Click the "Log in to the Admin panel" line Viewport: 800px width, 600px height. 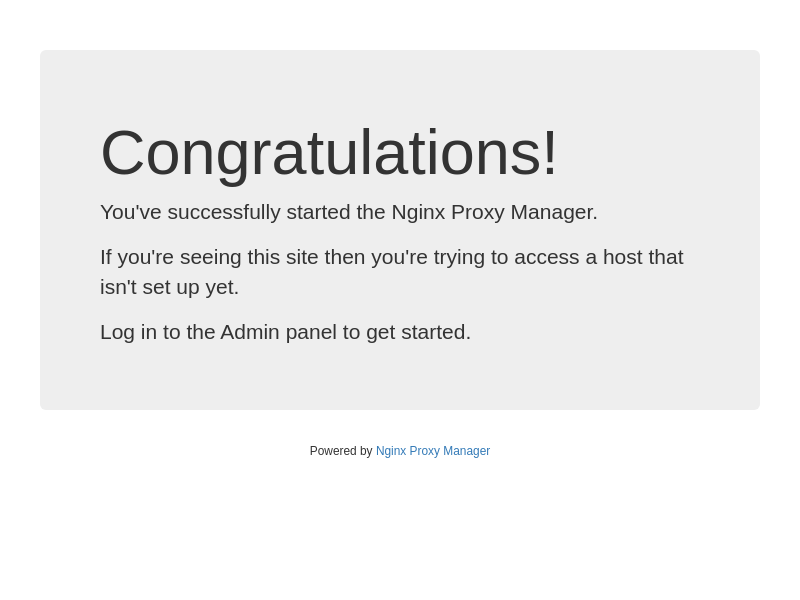tap(285, 332)
